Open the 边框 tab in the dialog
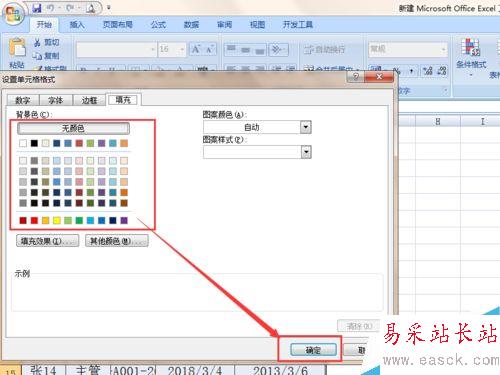This screenshot has height=375, width=500. pos(89,100)
